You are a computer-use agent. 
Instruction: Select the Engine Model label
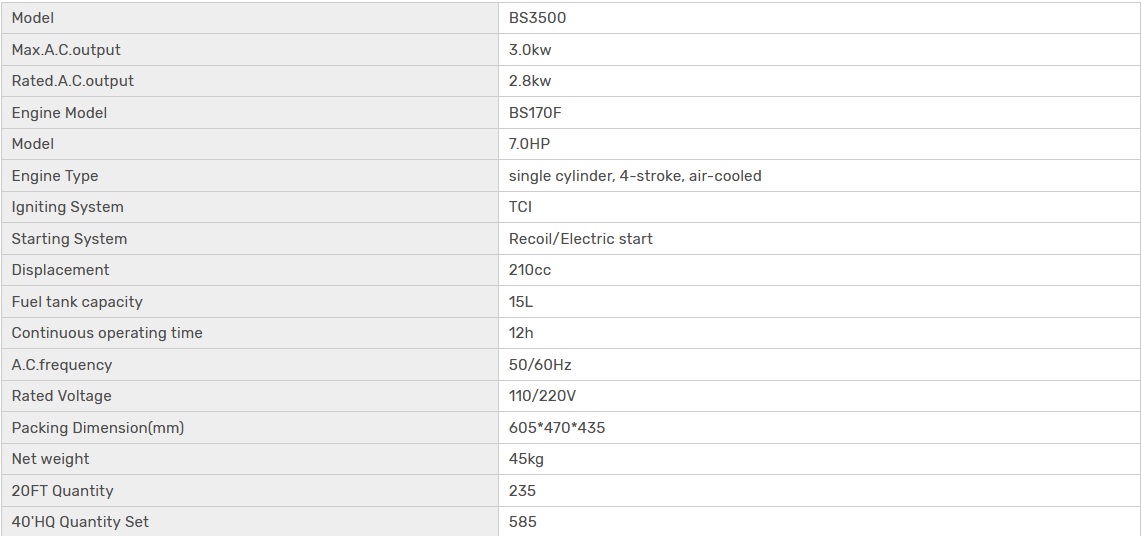(59, 113)
